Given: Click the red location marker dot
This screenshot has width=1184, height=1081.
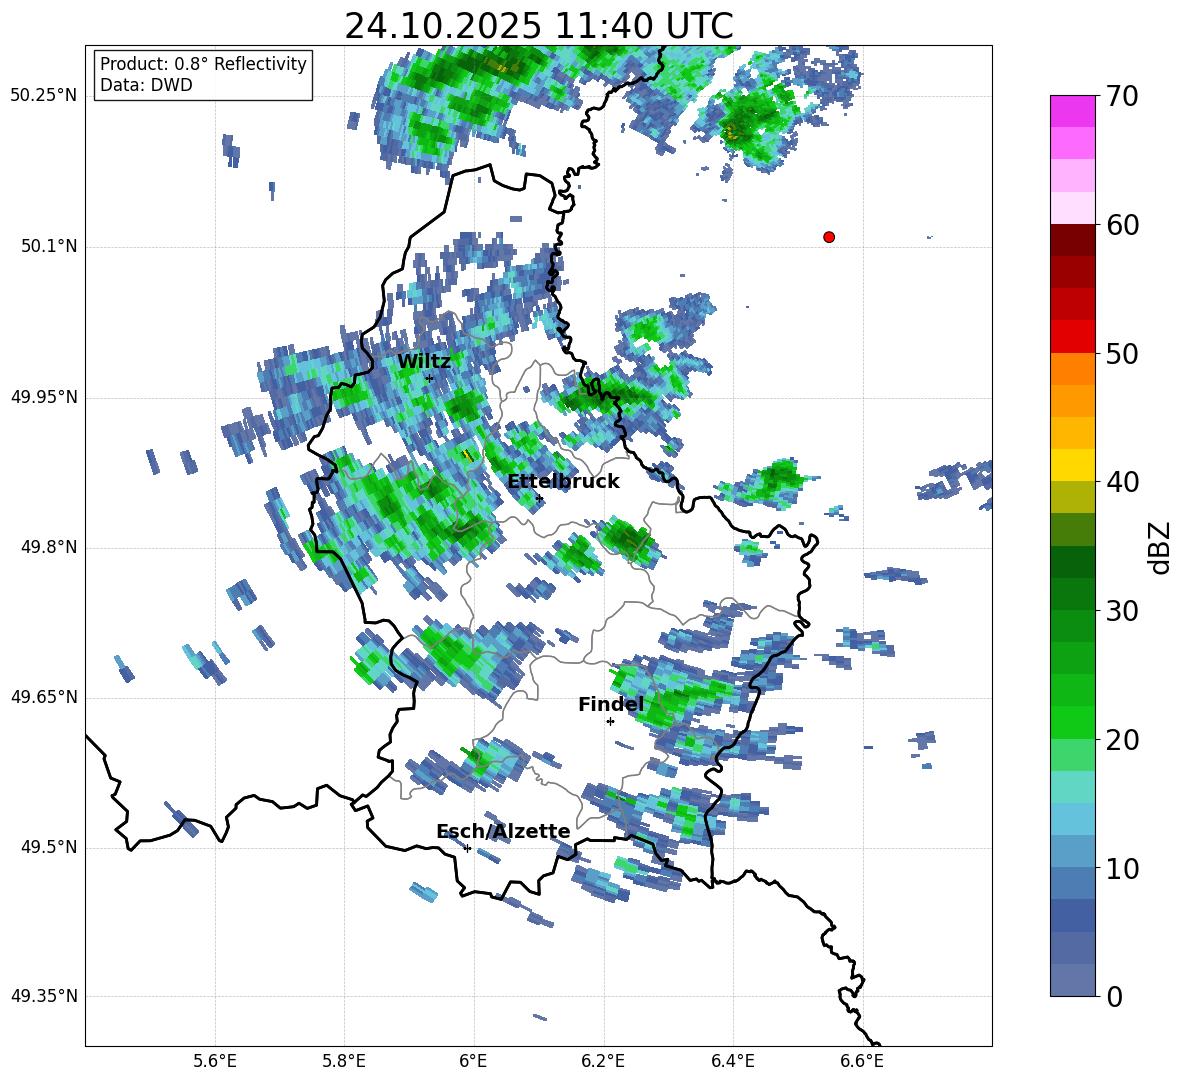Looking at the screenshot, I should pyautogui.click(x=829, y=237).
